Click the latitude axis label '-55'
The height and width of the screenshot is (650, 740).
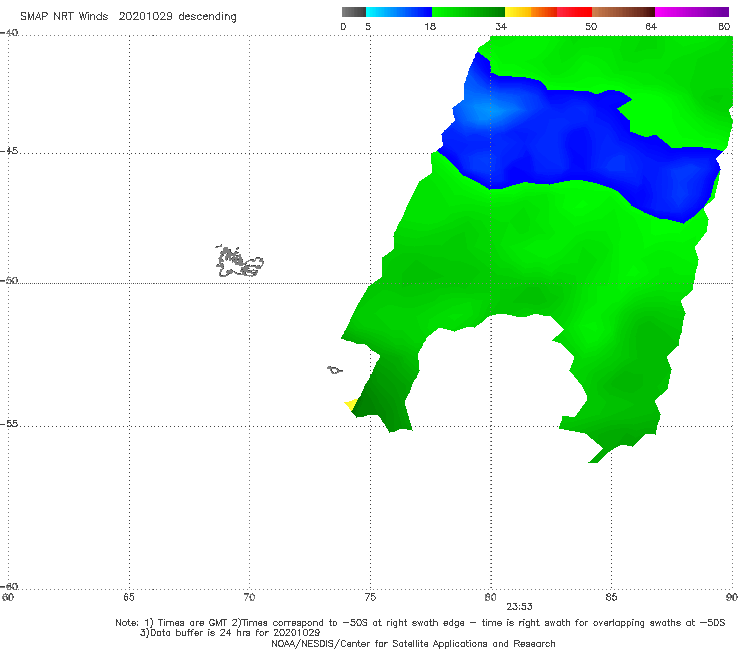click(9, 424)
